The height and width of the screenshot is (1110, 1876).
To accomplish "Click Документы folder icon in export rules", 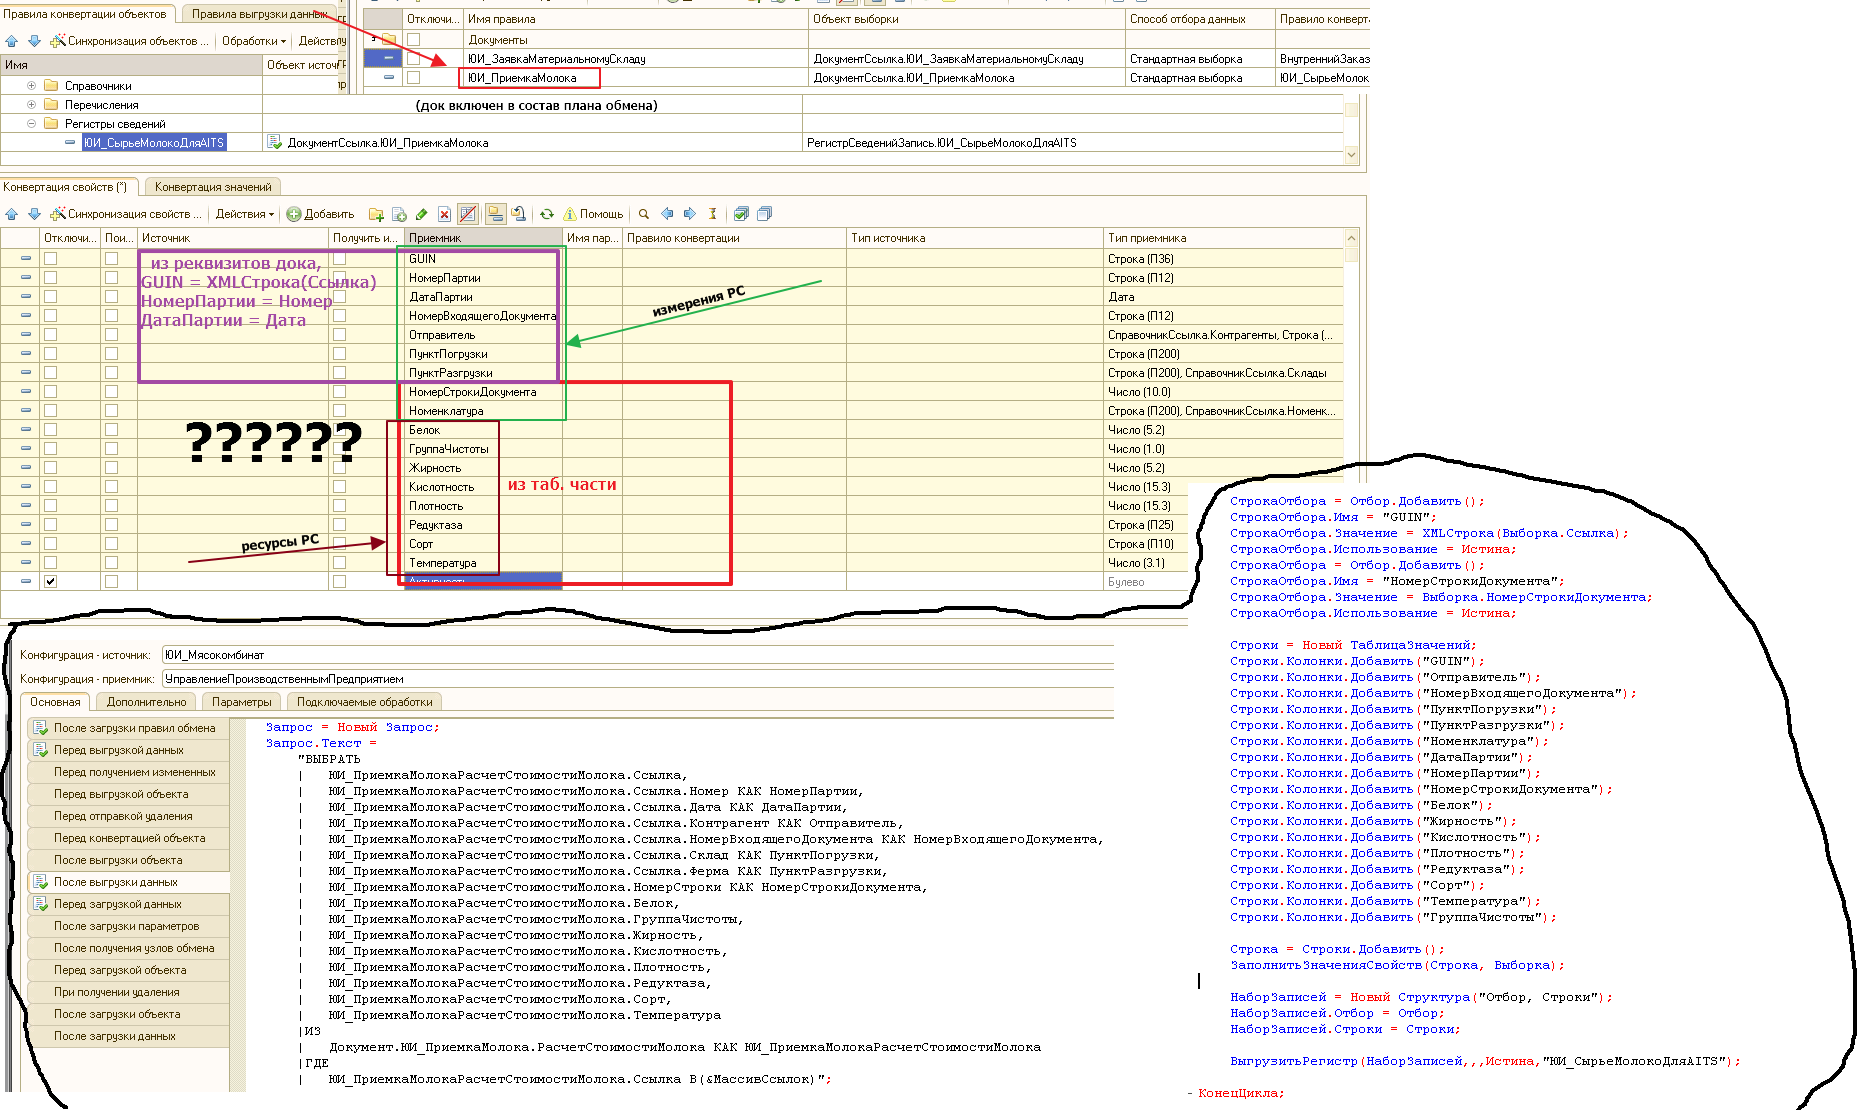I will [x=389, y=40].
